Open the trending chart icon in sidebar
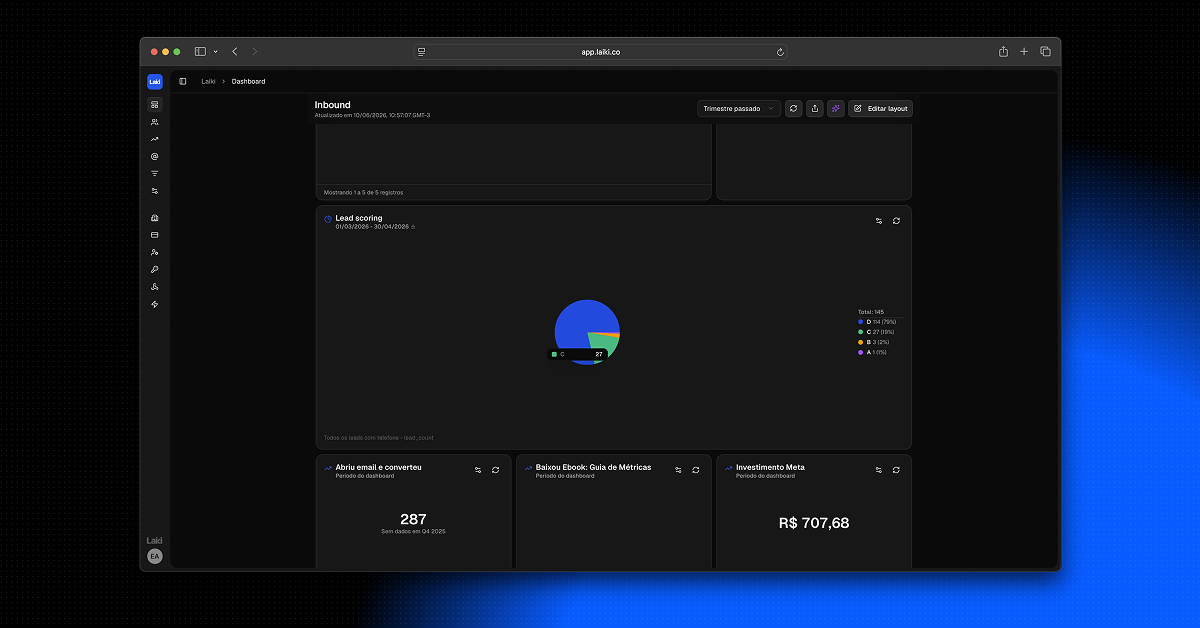 point(154,139)
